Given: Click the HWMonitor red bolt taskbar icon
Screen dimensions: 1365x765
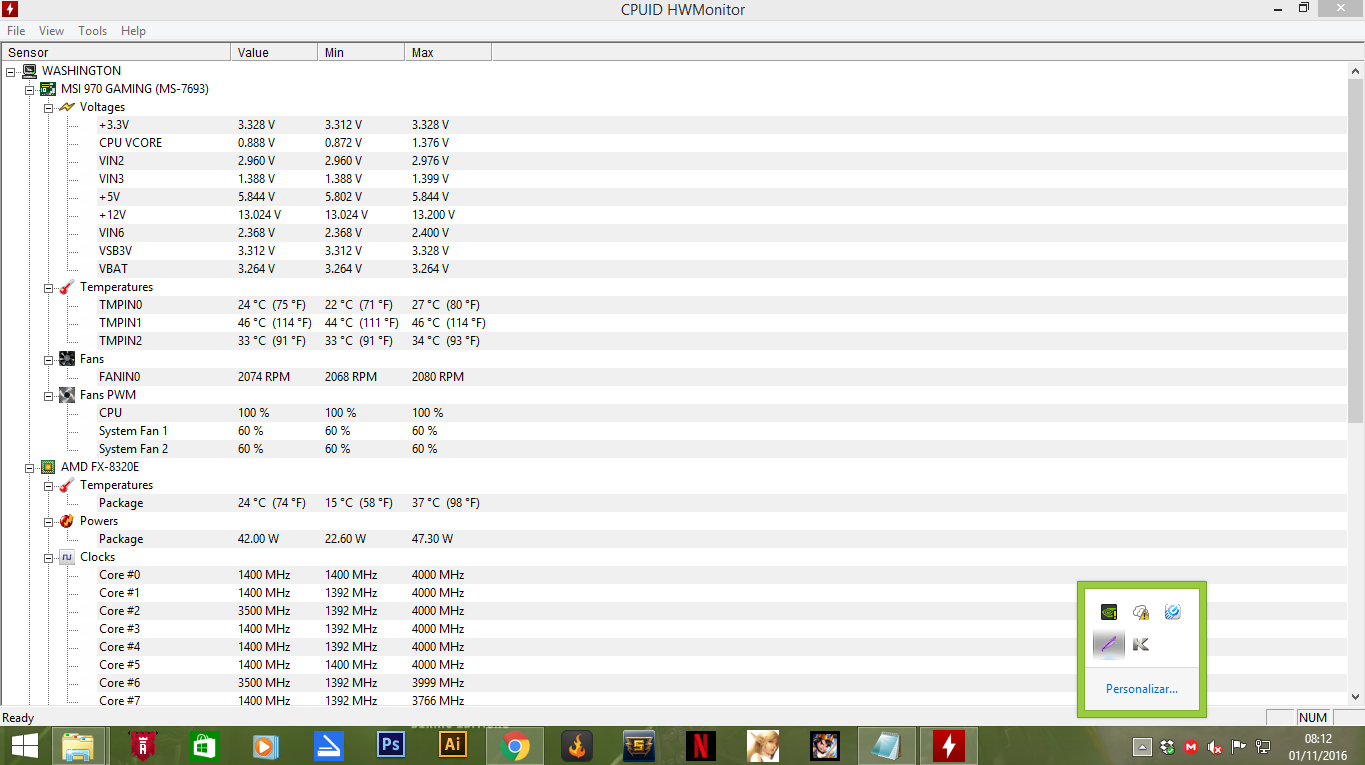Looking at the screenshot, I should (x=948, y=746).
